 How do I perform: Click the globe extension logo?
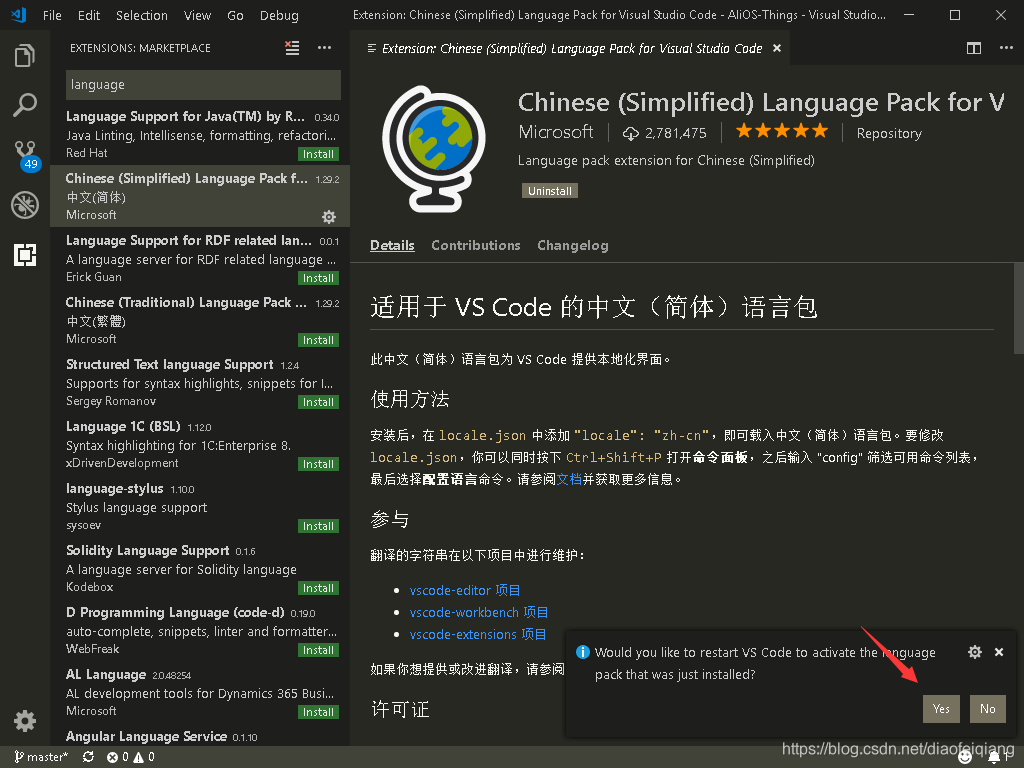tap(434, 149)
